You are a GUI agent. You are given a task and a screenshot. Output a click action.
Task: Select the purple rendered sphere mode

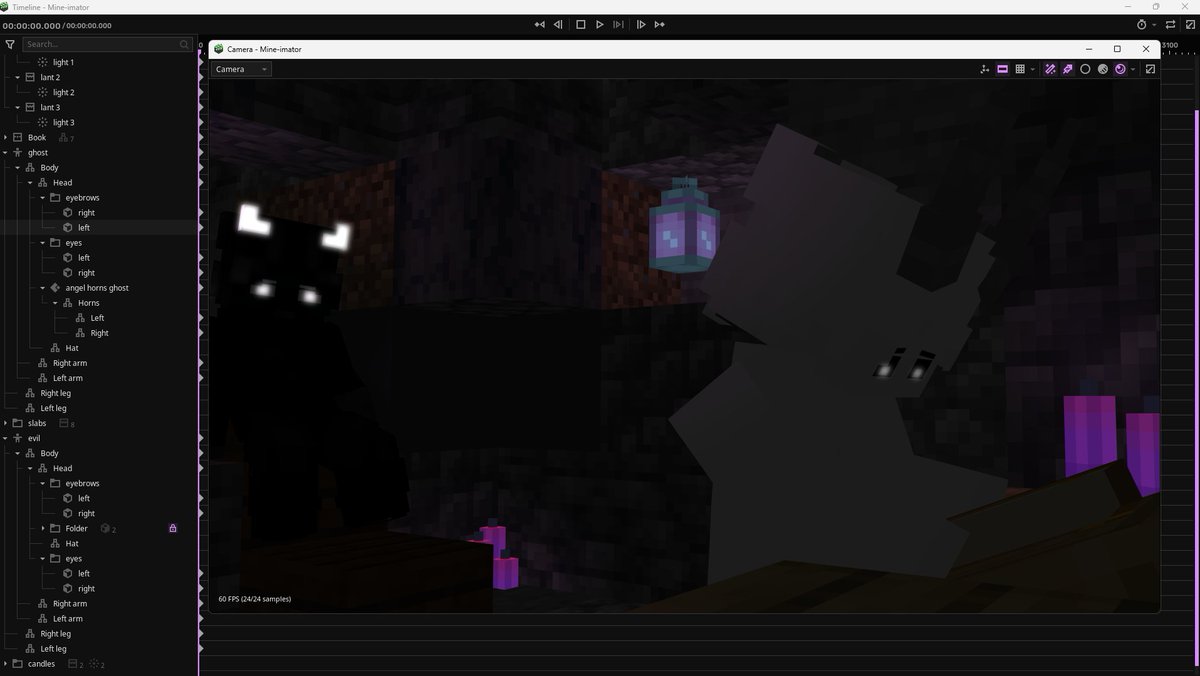click(x=1120, y=69)
